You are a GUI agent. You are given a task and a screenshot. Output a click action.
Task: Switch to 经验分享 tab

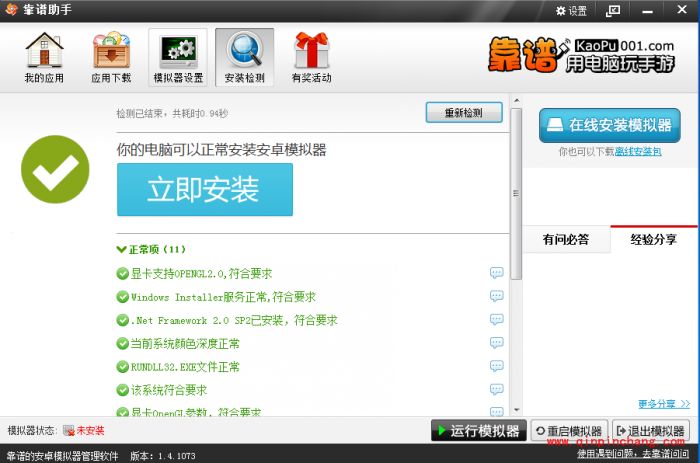[x=653, y=240]
